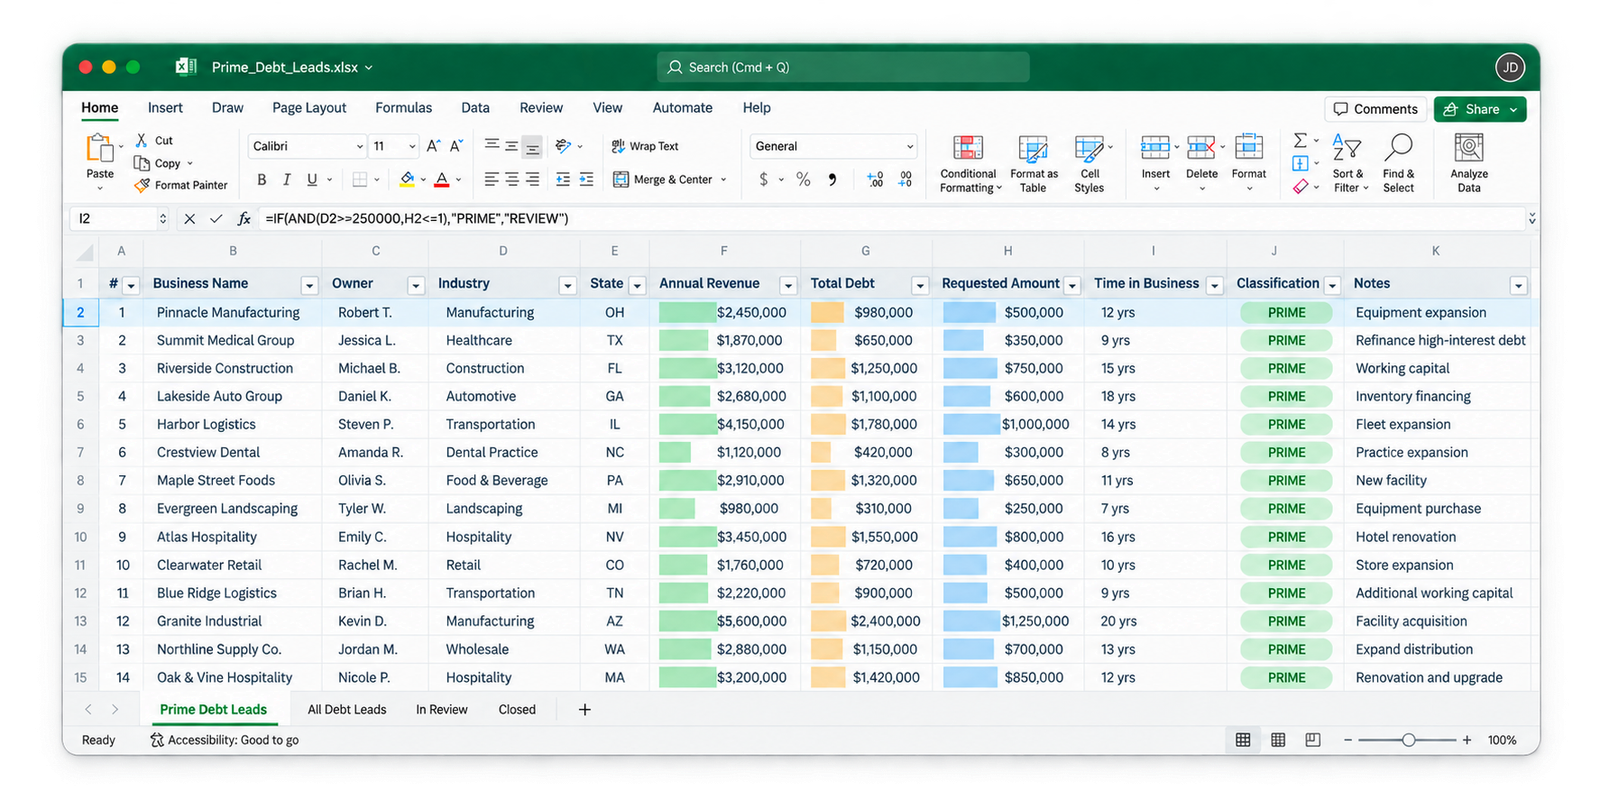The image size is (1600, 800).
Task: Open the Industry column filter dropdown
Action: (x=567, y=285)
